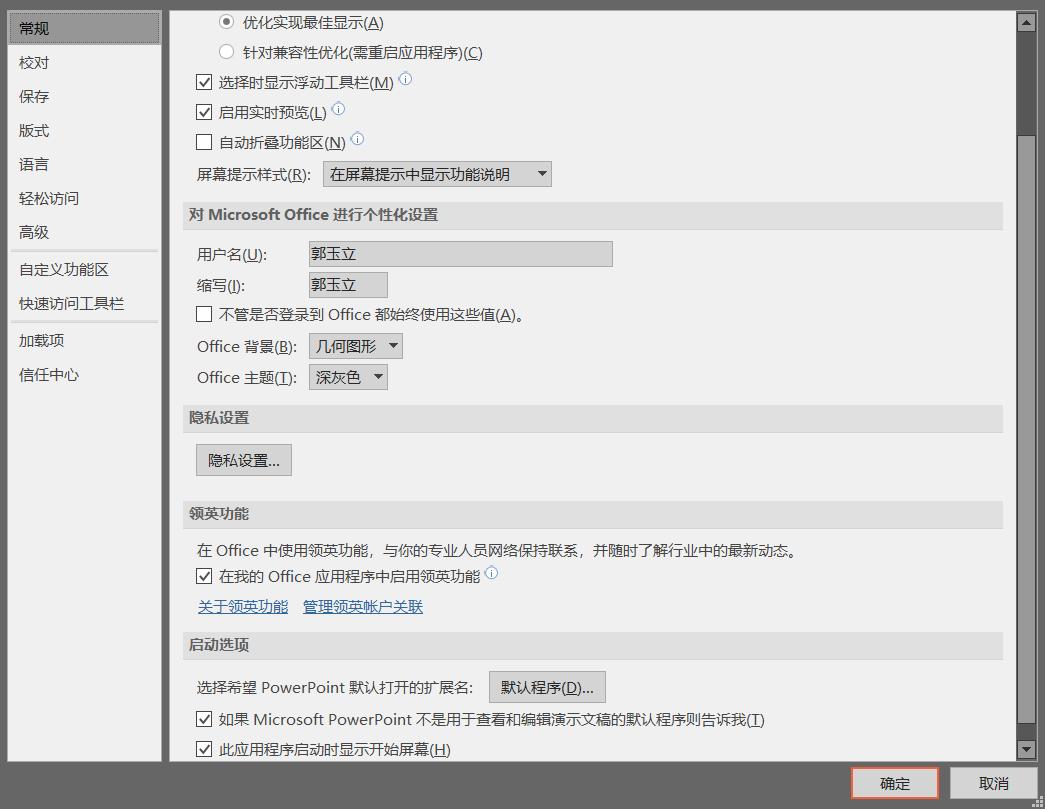This screenshot has width=1045, height=809.
Task: Click inside the 用户名 input field
Action: [x=460, y=253]
